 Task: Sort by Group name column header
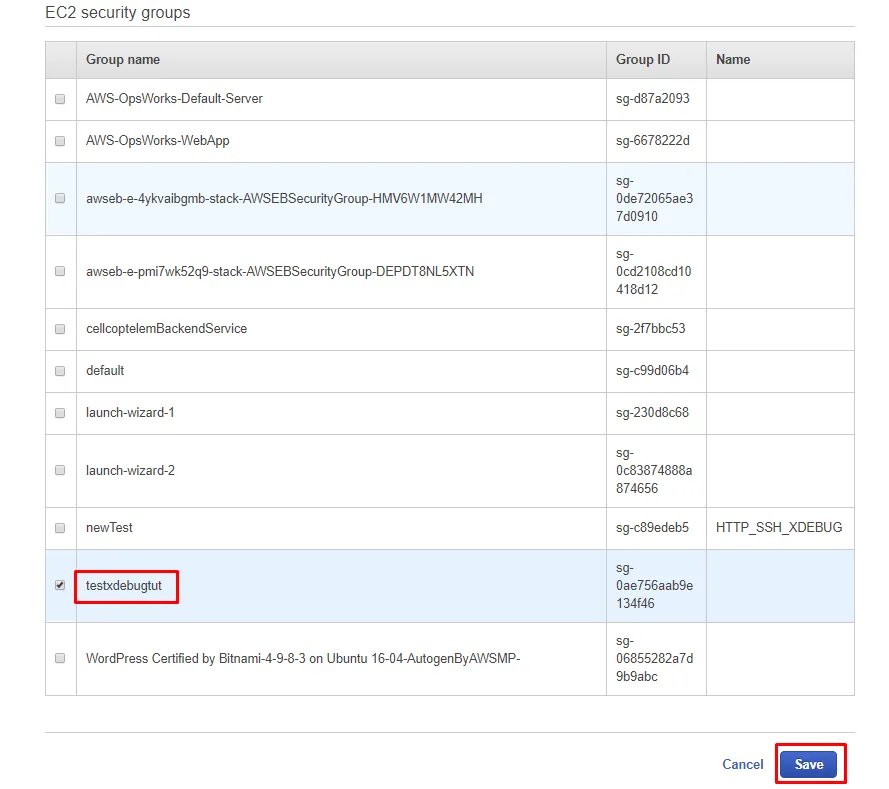123,60
